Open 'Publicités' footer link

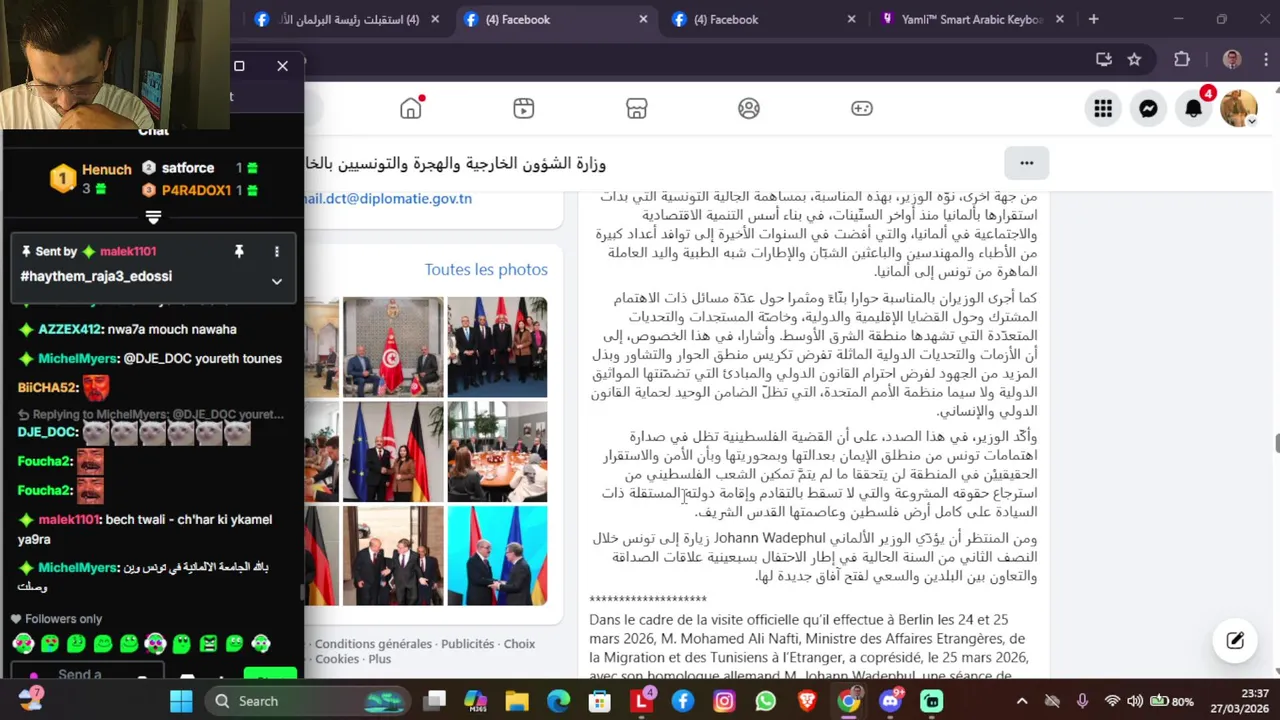(467, 644)
